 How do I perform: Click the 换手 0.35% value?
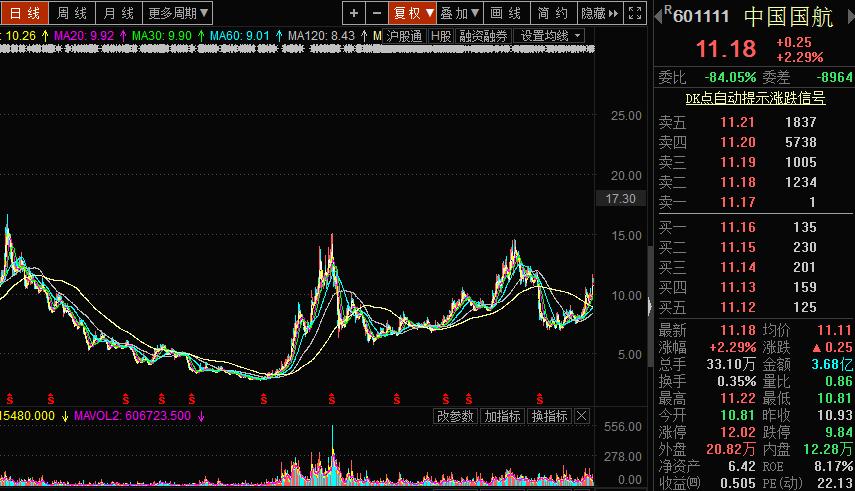737,381
